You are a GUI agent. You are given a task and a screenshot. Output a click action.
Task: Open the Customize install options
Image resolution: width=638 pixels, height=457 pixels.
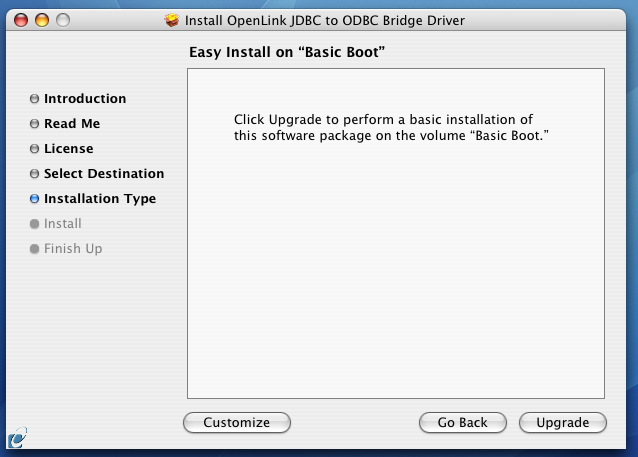(x=237, y=422)
